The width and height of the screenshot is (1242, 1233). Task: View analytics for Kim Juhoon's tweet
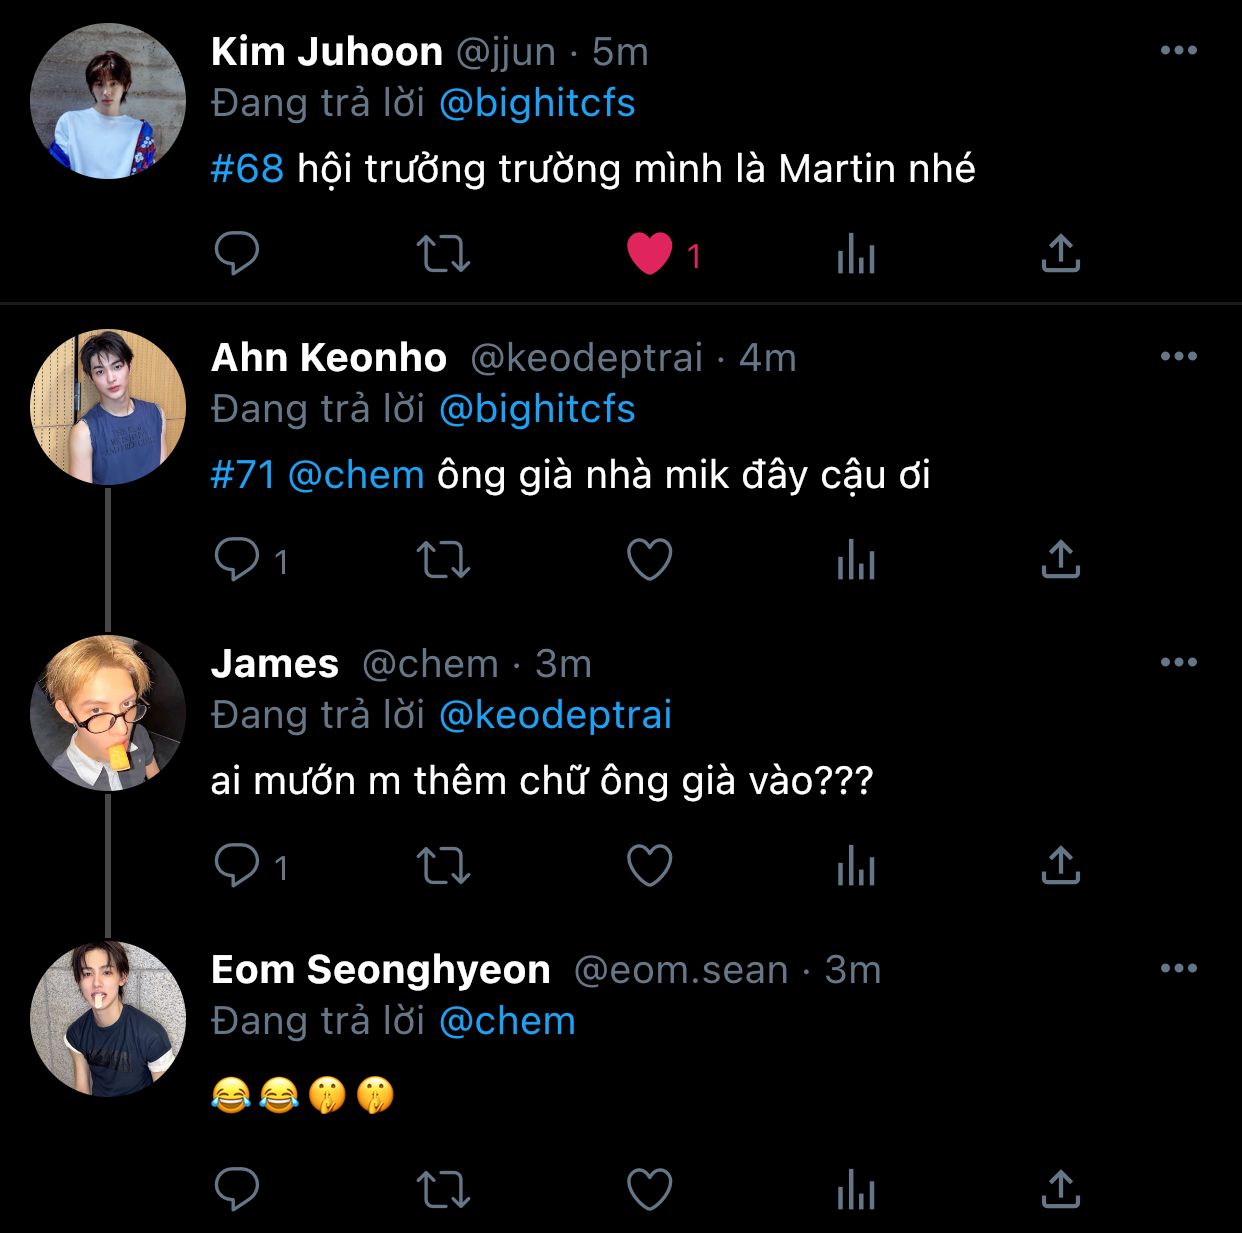click(856, 254)
